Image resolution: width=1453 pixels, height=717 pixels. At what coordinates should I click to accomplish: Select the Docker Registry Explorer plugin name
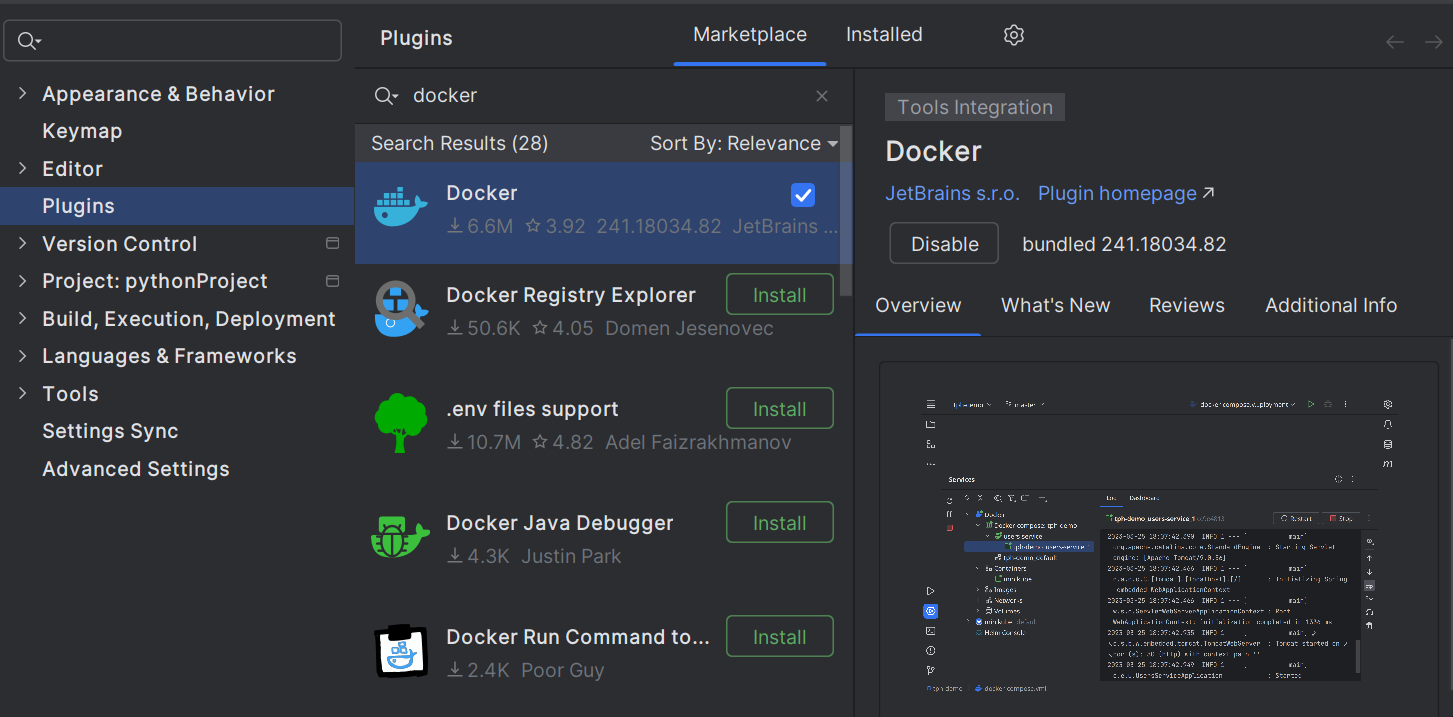tap(571, 295)
